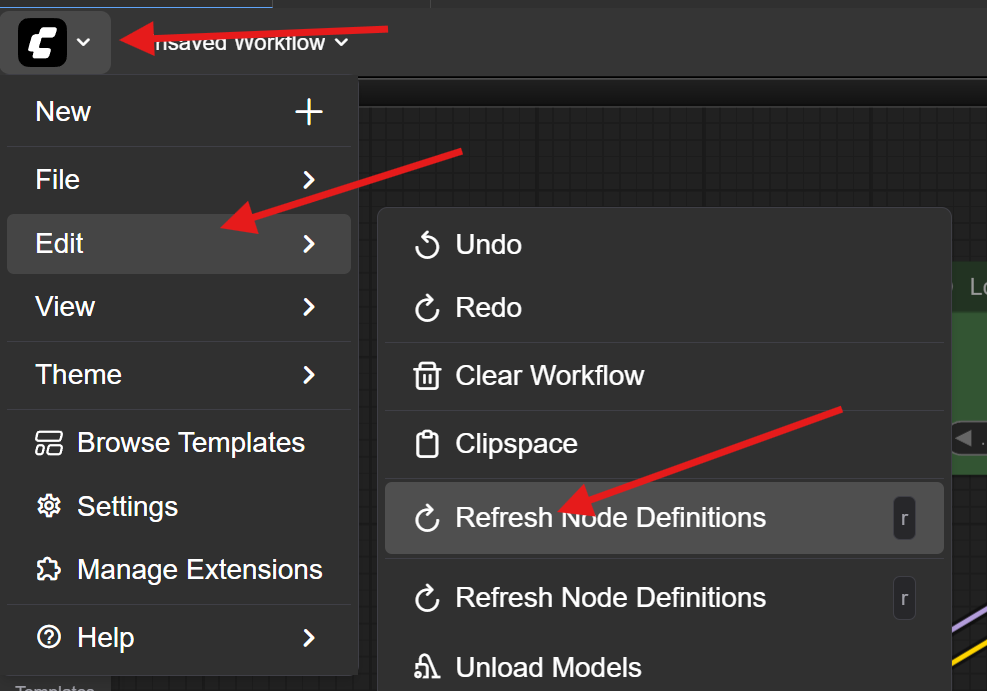Click the Browse Templates layout icon
The image size is (987, 691).
[48, 443]
